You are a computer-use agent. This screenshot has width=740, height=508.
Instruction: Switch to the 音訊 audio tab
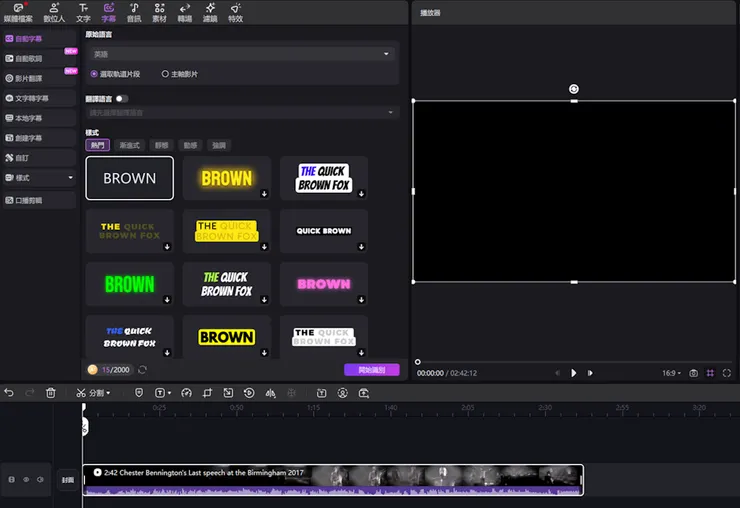(134, 12)
